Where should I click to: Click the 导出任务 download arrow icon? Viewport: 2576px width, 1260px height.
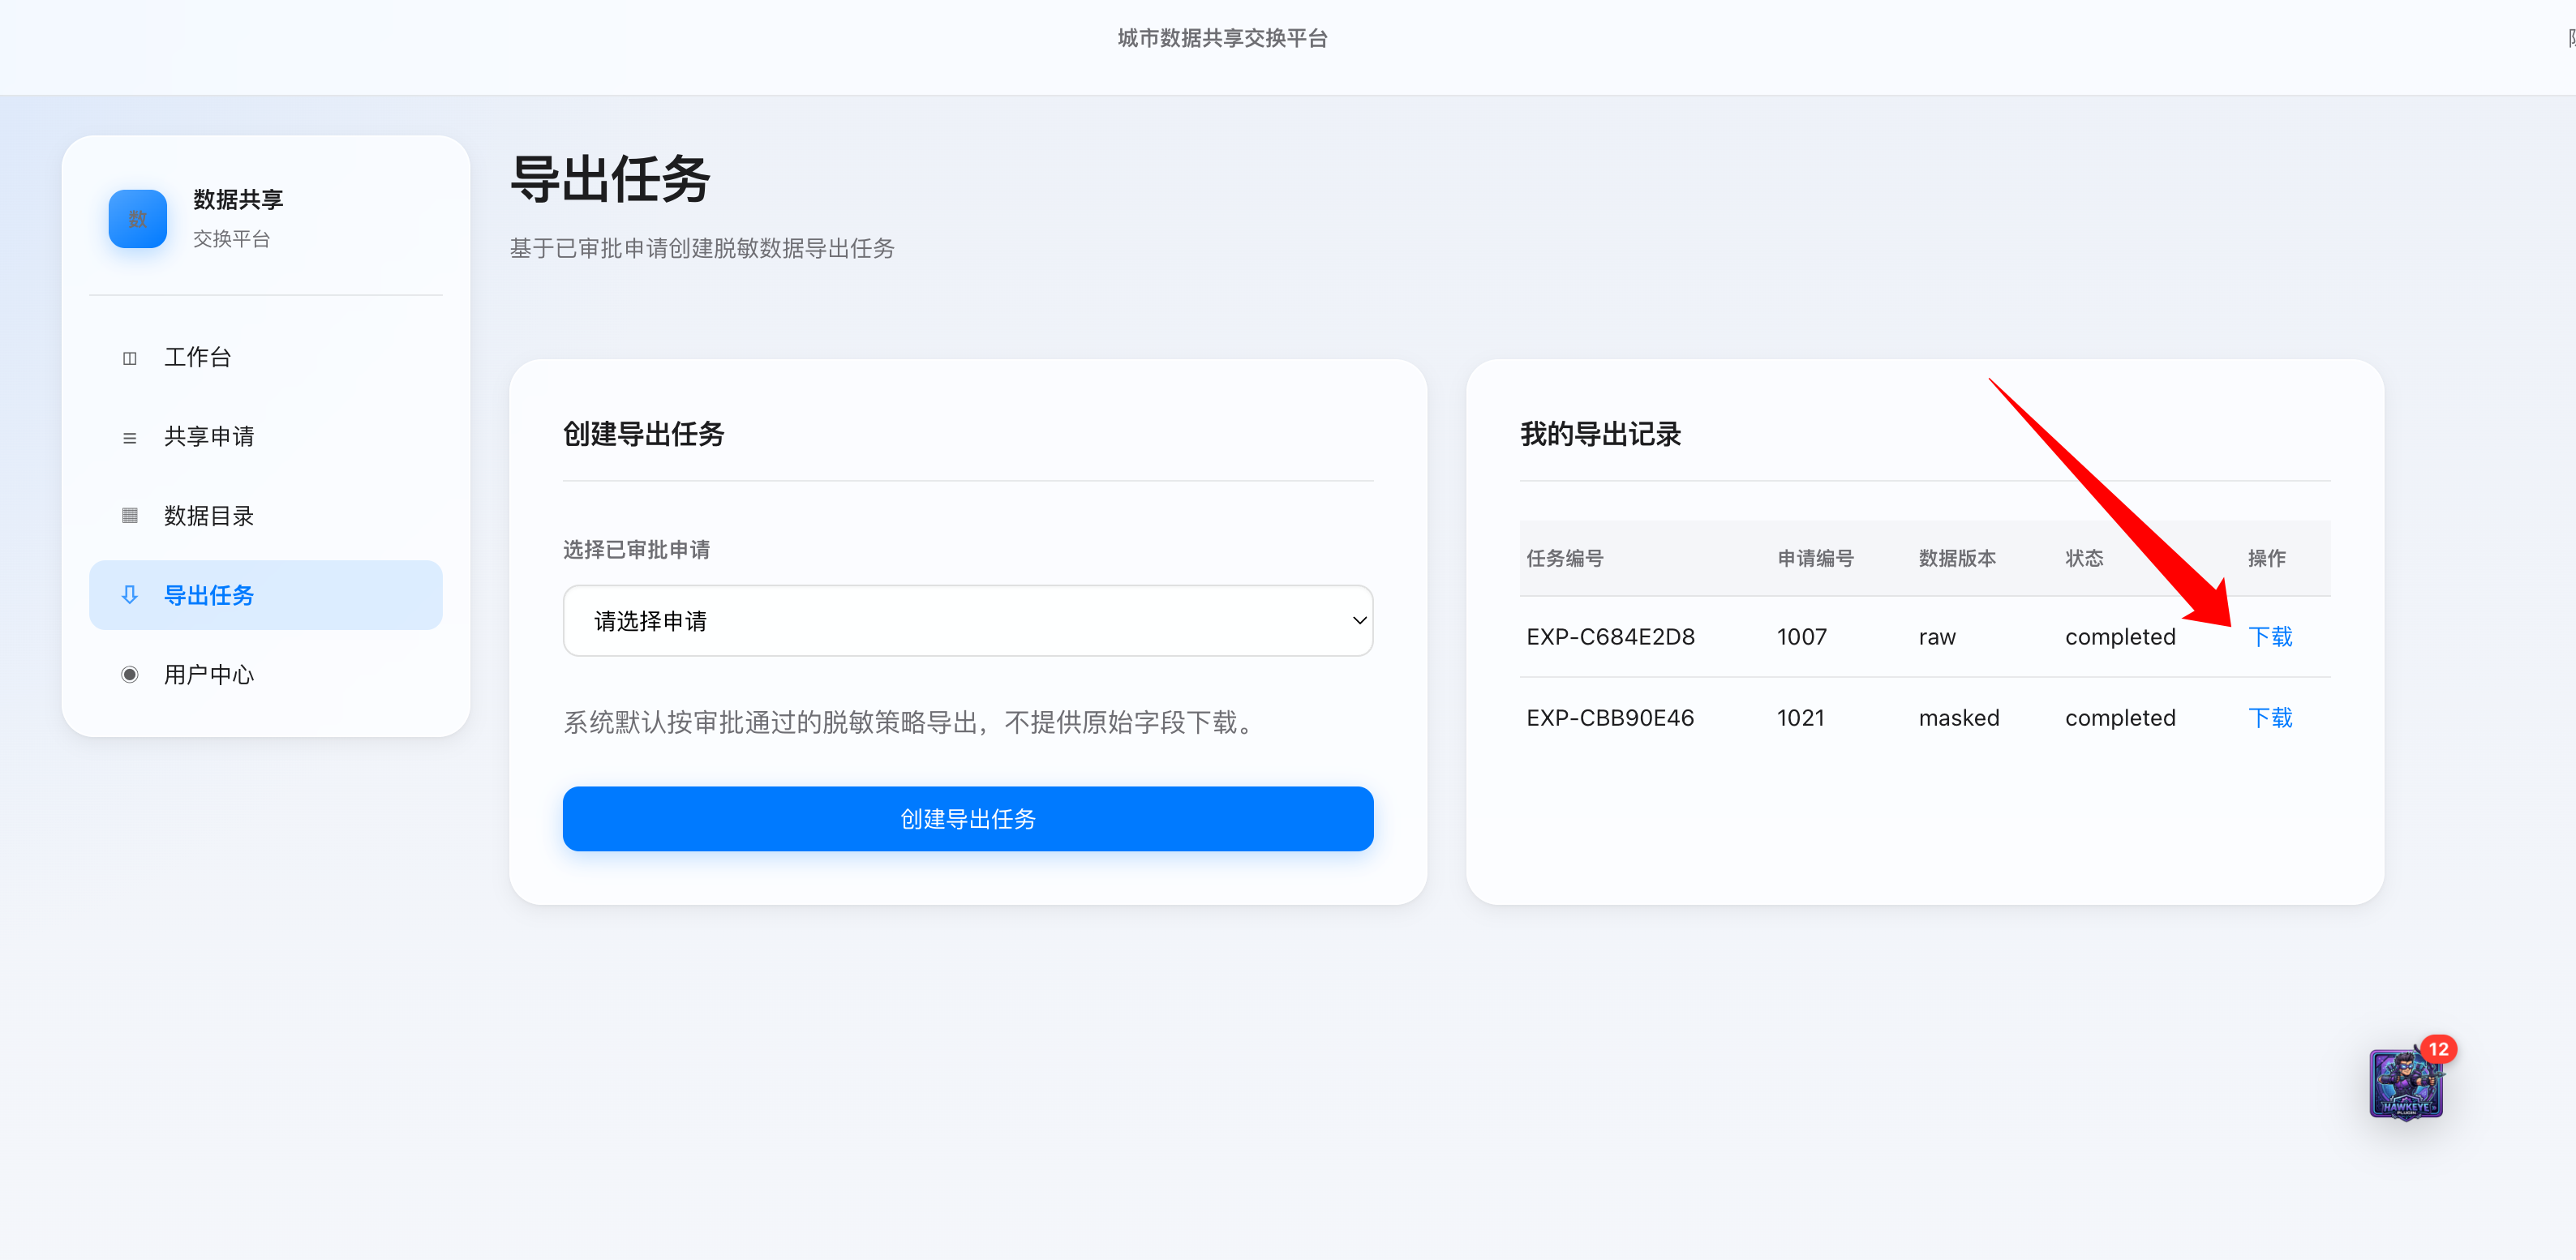click(129, 595)
